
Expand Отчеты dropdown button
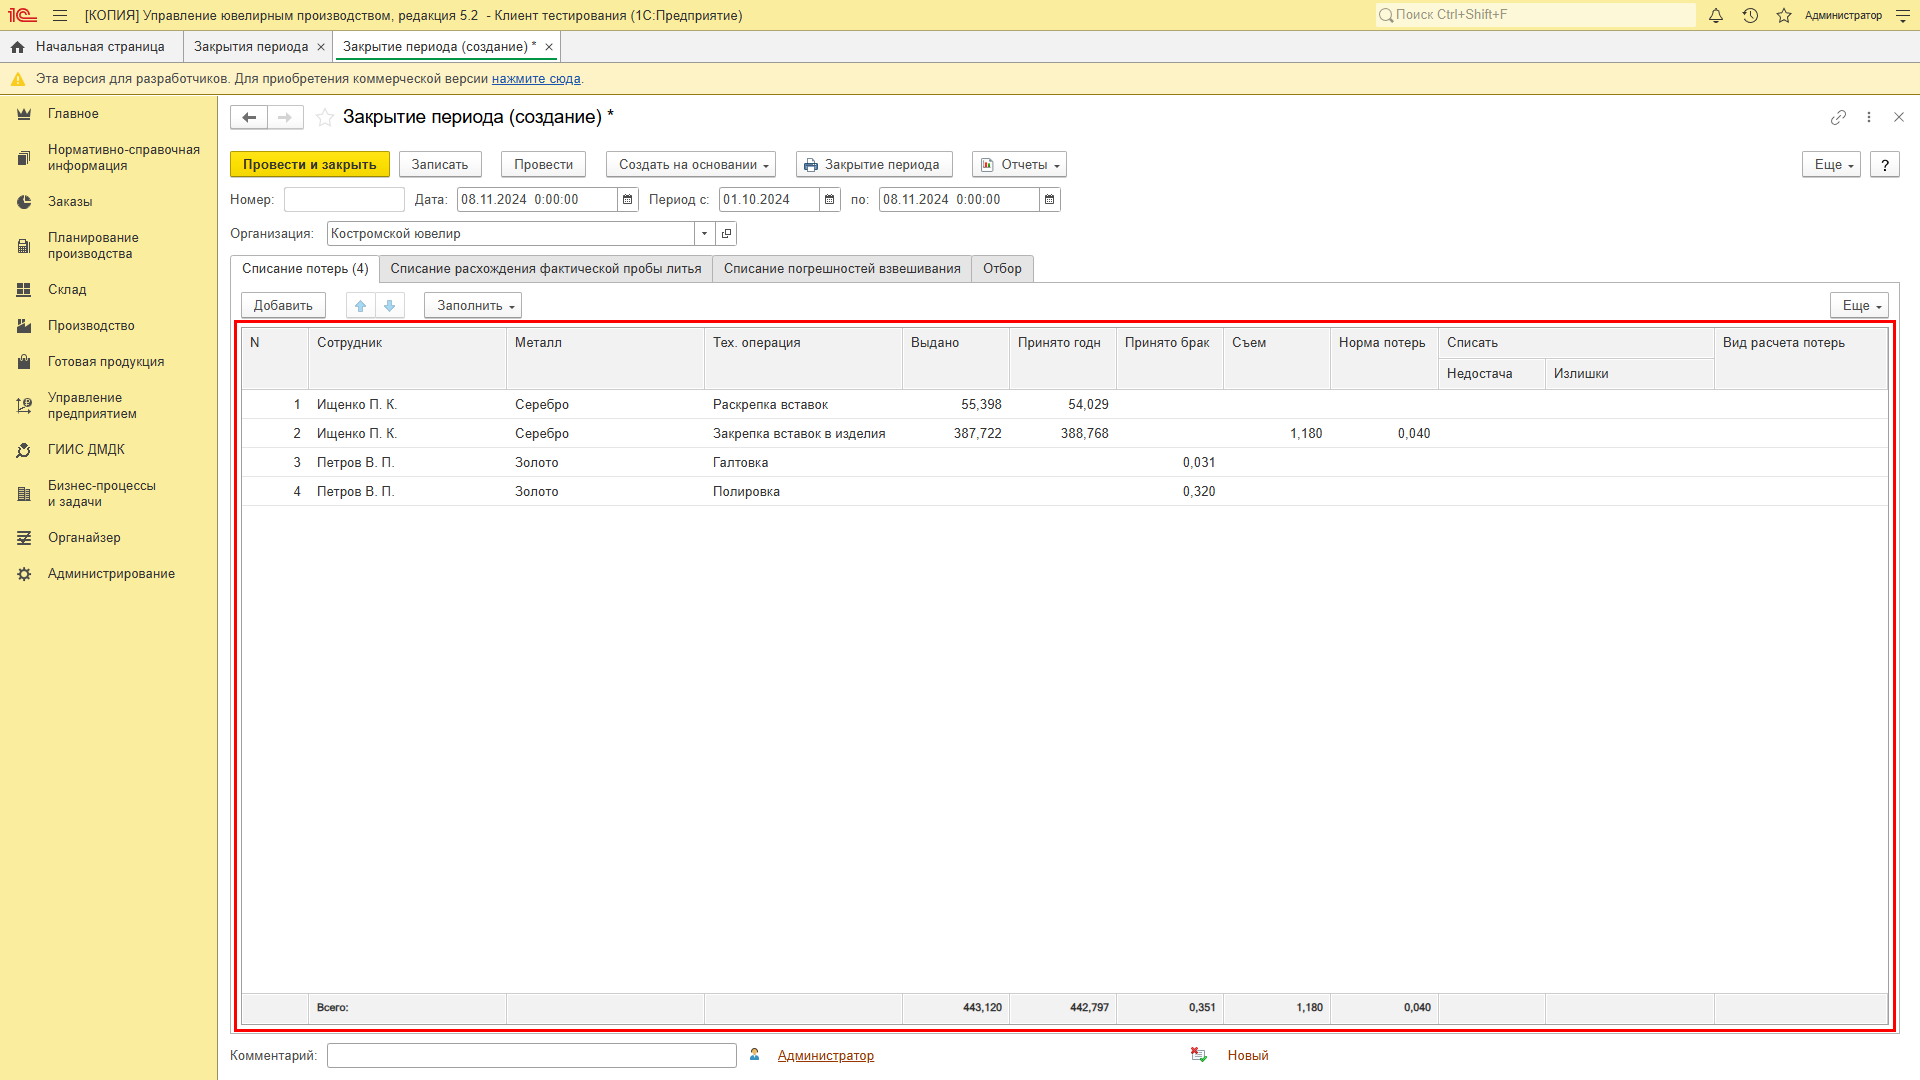coord(1020,165)
